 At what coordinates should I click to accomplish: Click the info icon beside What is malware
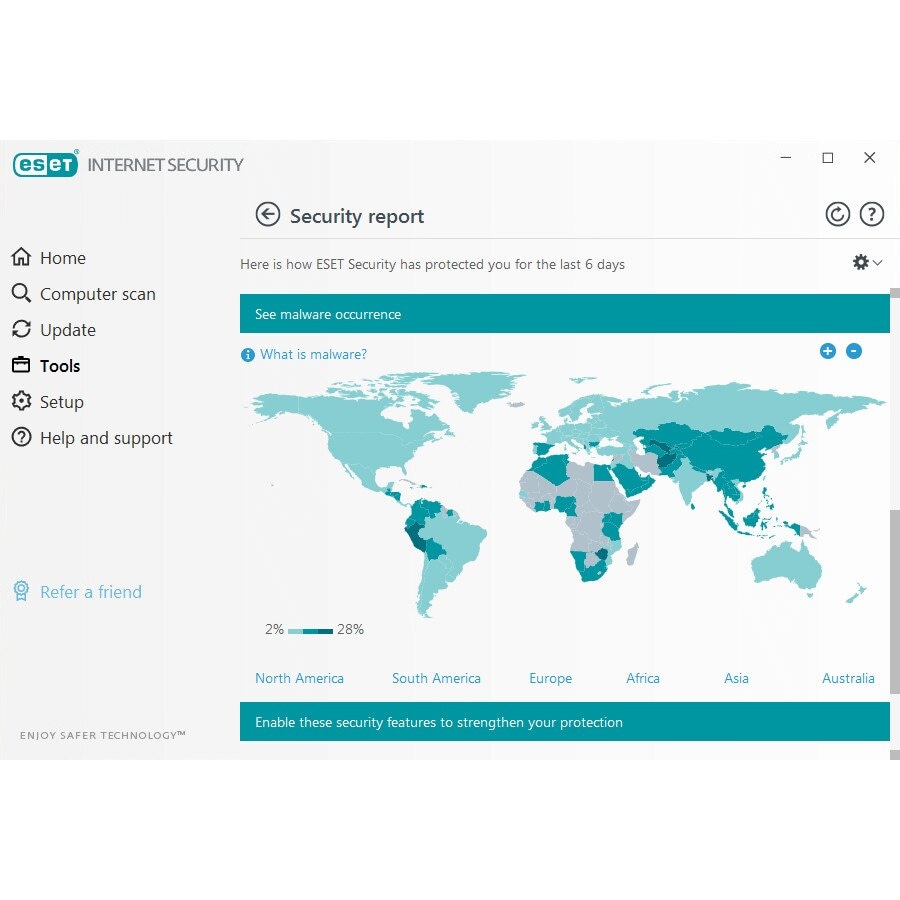coord(247,355)
